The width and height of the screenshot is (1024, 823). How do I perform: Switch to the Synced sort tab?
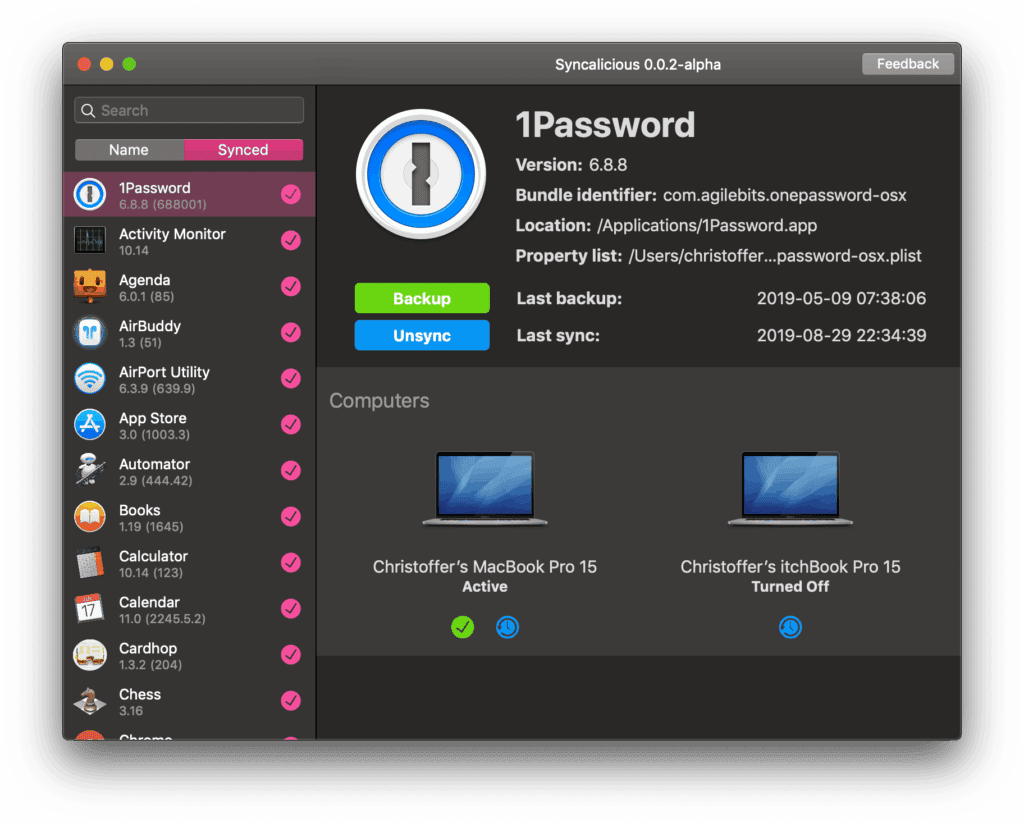pos(243,150)
